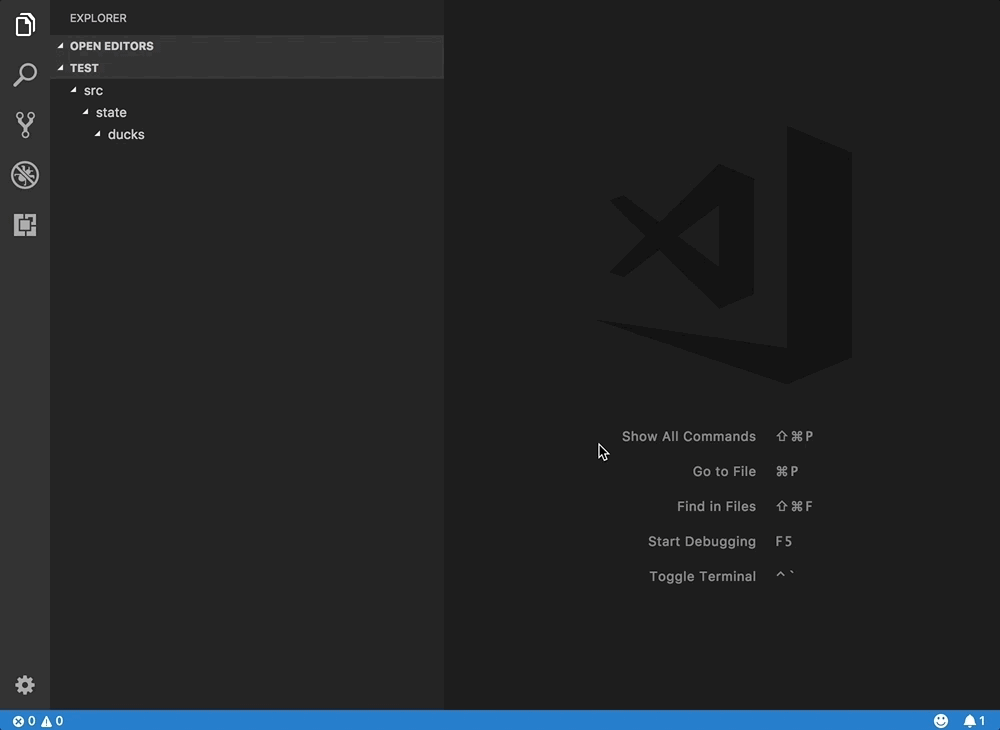
Task: Collapse the src folder arrow
Action: tap(73, 90)
